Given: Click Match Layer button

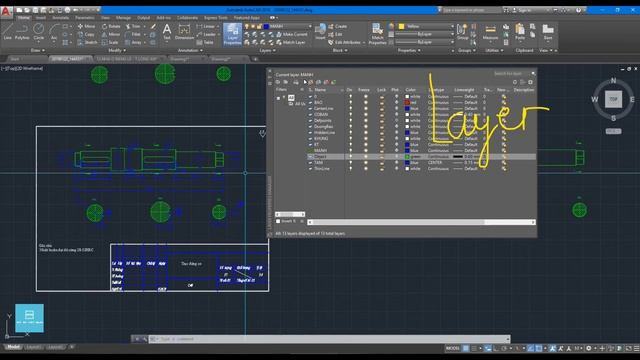Looking at the screenshot, I should point(291,42).
